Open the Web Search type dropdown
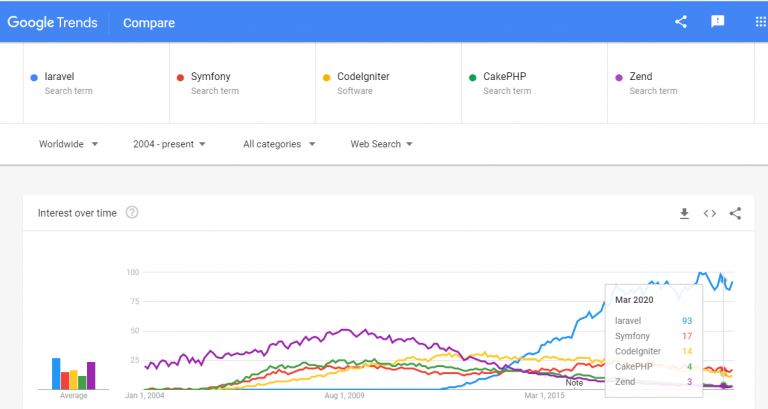The height and width of the screenshot is (409, 768). 381,144
